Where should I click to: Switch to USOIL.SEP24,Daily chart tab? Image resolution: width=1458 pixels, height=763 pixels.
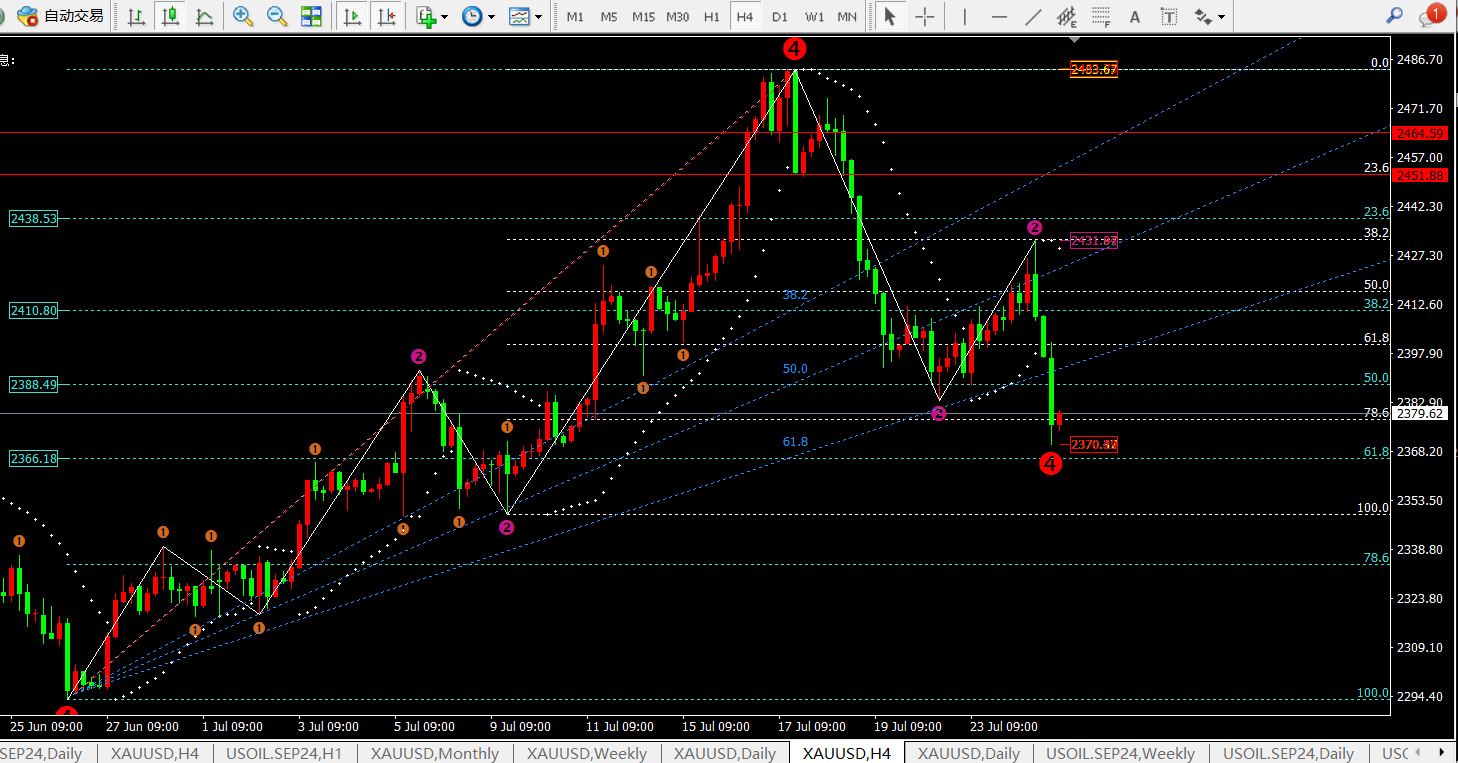[1288, 753]
